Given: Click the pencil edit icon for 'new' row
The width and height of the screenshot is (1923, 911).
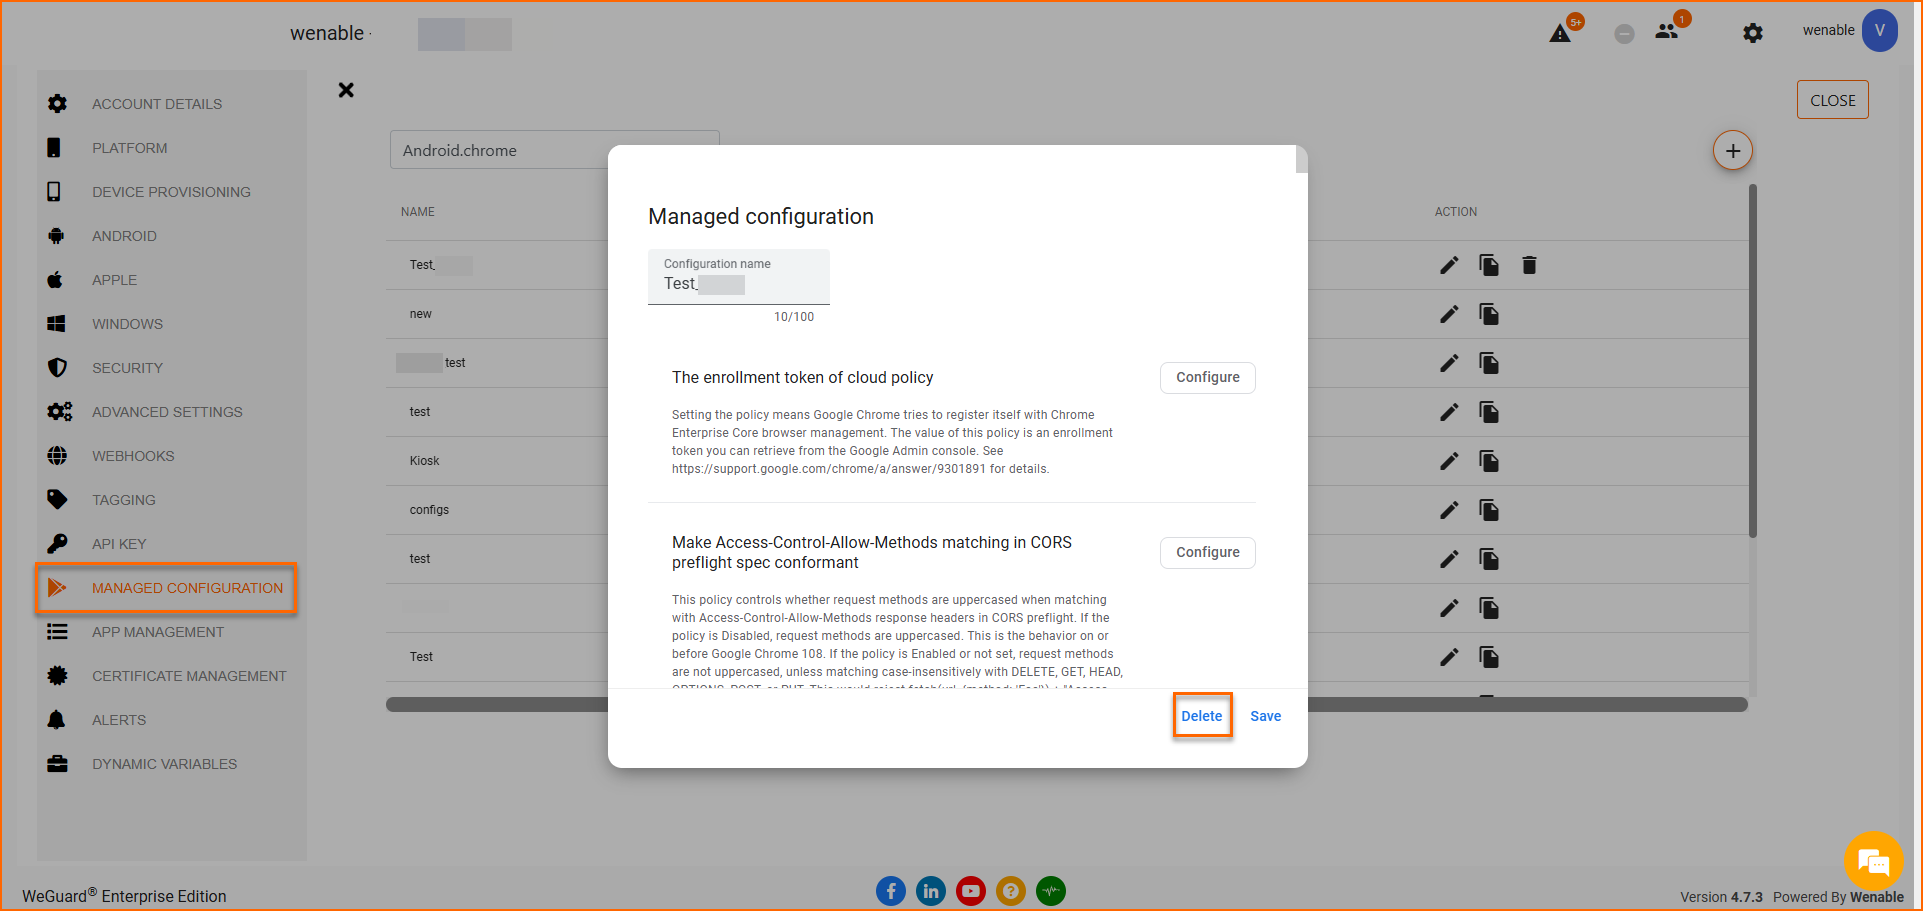Looking at the screenshot, I should tap(1449, 314).
